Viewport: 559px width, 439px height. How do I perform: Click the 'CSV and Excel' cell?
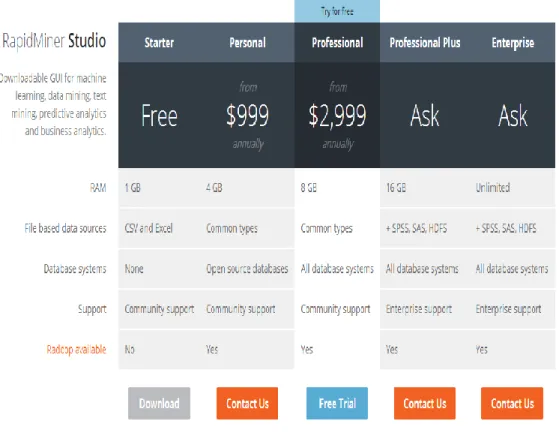[148, 228]
